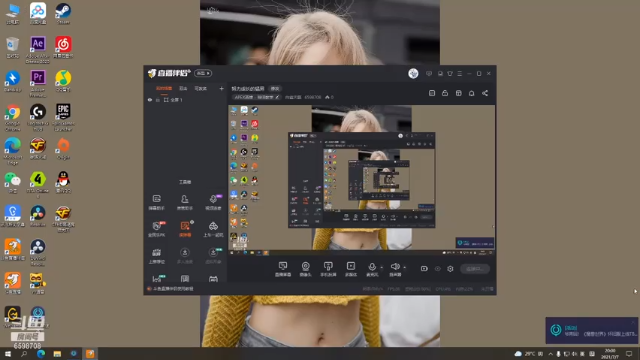Viewport: 640px width, 360px height.
Task: Open the skin shirt icon in title bar
Action: pyautogui.click(x=450, y=73)
